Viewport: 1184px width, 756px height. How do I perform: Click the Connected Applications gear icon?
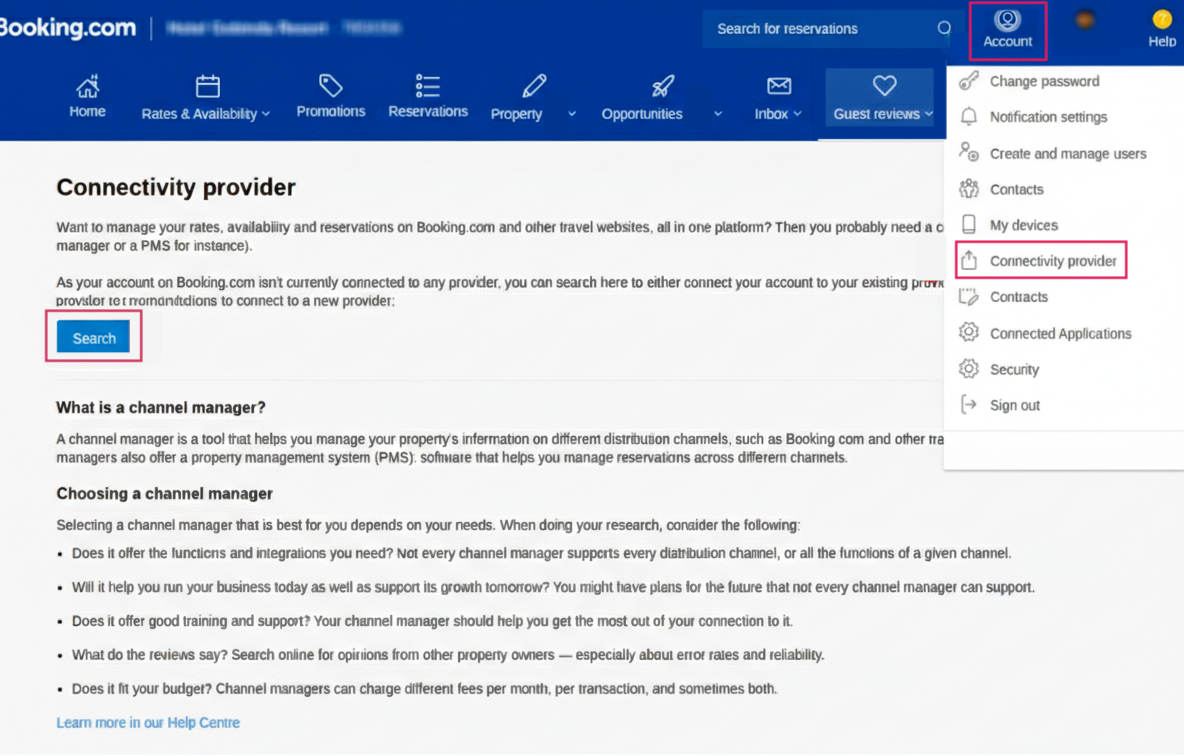click(x=969, y=332)
